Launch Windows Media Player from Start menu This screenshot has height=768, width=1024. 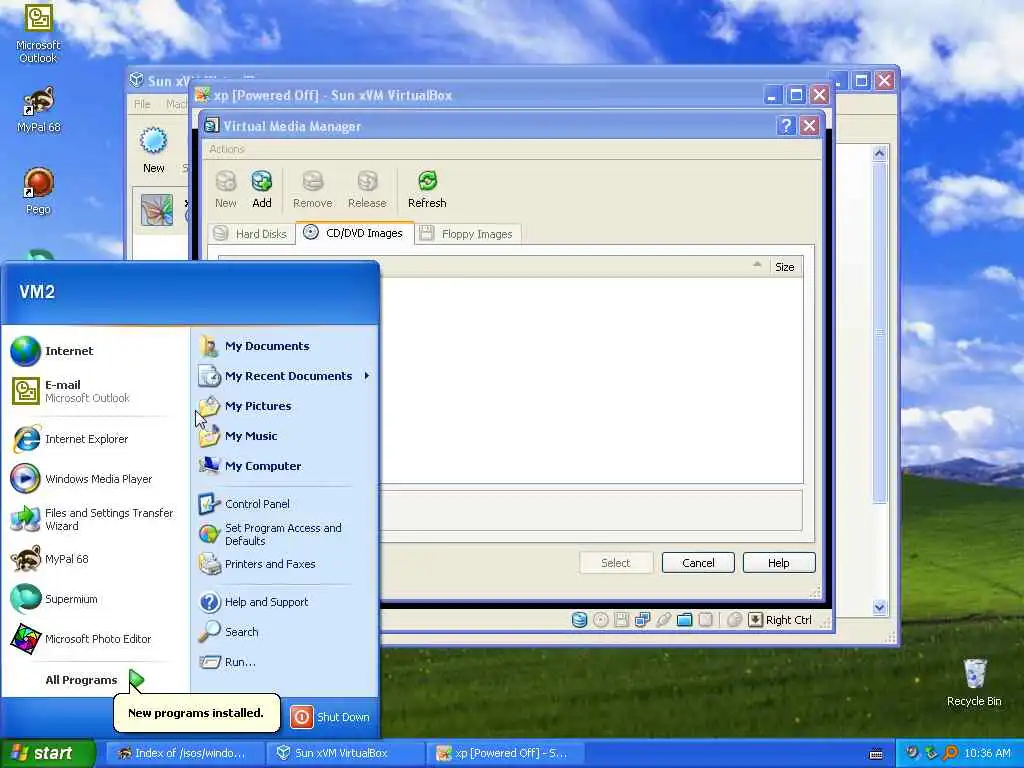95,479
